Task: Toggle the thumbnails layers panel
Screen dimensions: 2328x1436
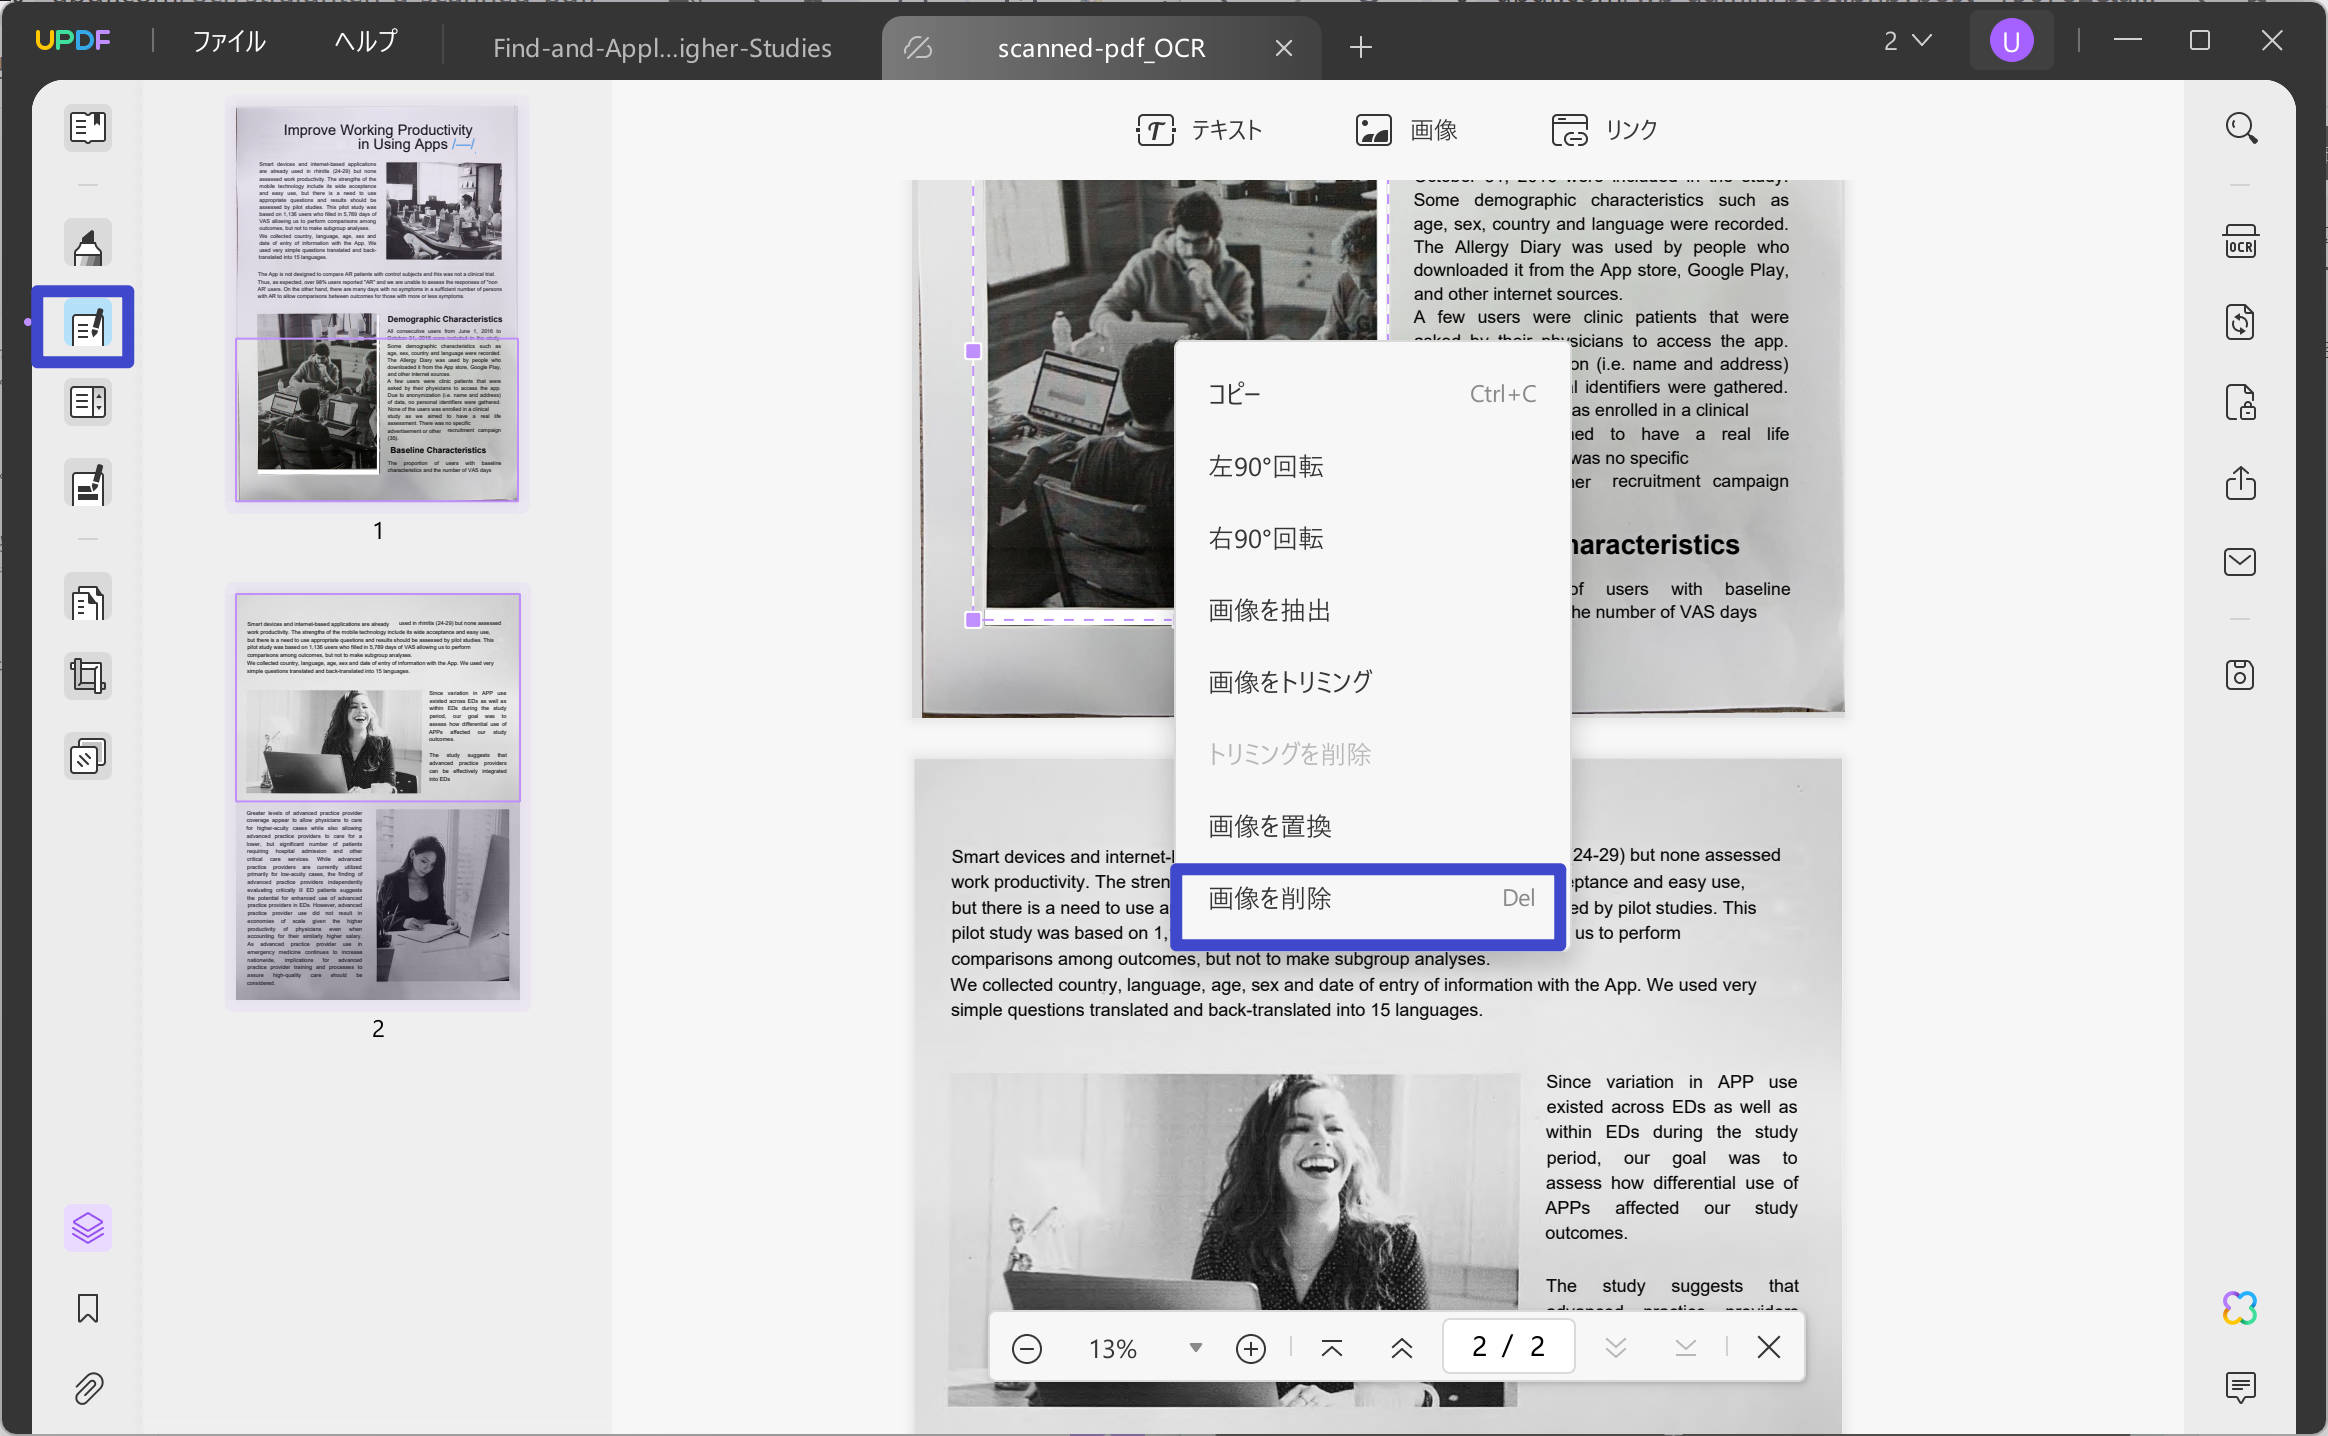Action: pyautogui.click(x=88, y=1228)
